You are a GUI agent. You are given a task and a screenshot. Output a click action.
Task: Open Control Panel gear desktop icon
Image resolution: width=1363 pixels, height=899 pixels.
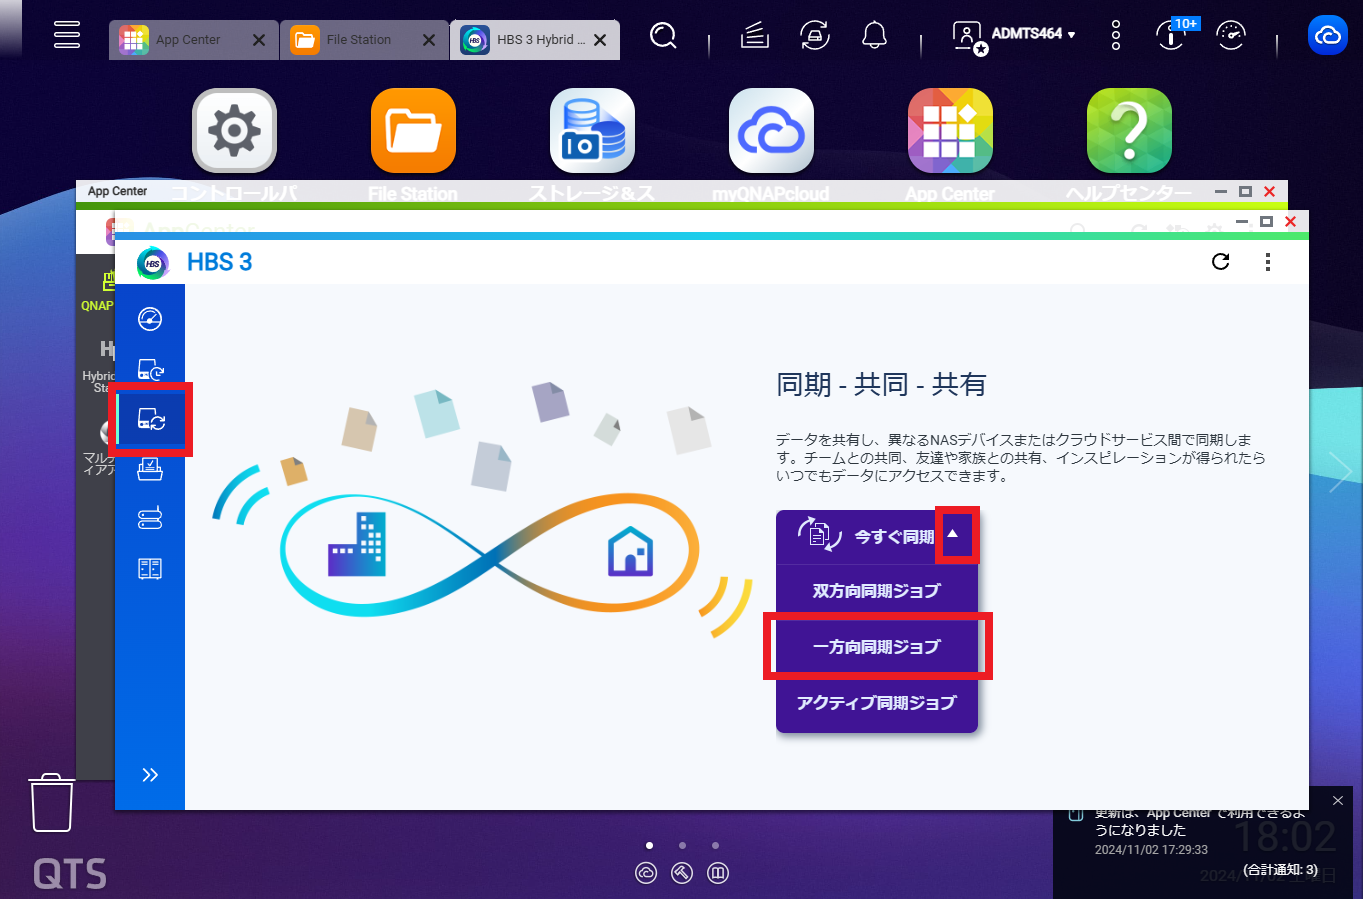(x=234, y=131)
